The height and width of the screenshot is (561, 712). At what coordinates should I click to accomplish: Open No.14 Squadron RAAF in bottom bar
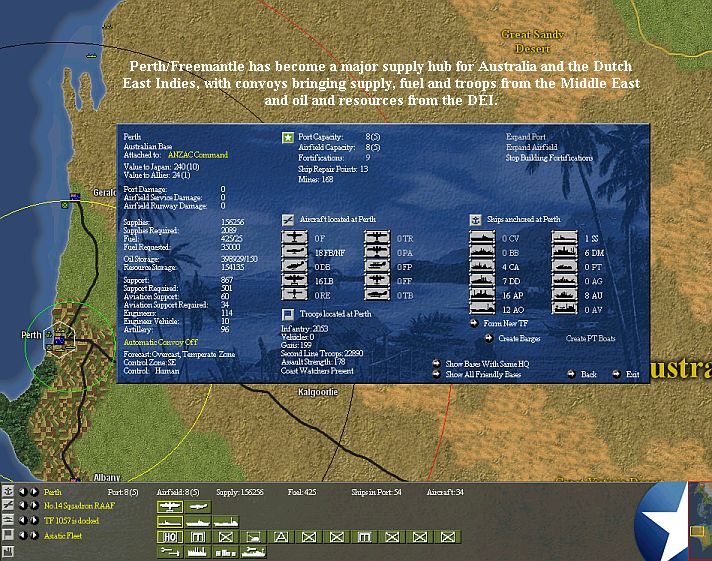79,506
